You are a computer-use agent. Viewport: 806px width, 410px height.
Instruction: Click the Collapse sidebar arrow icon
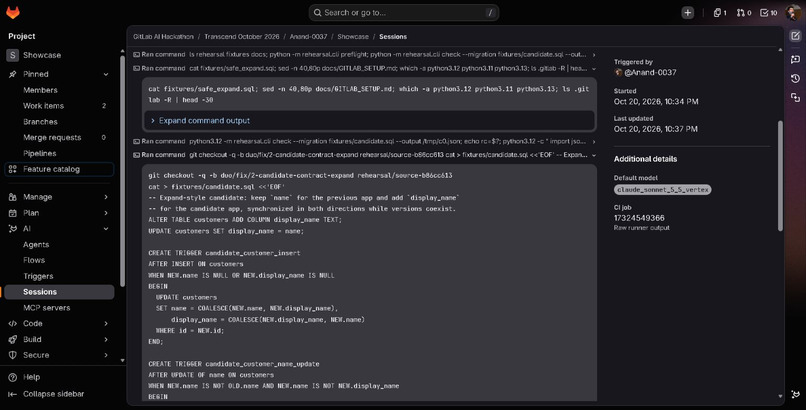12,394
